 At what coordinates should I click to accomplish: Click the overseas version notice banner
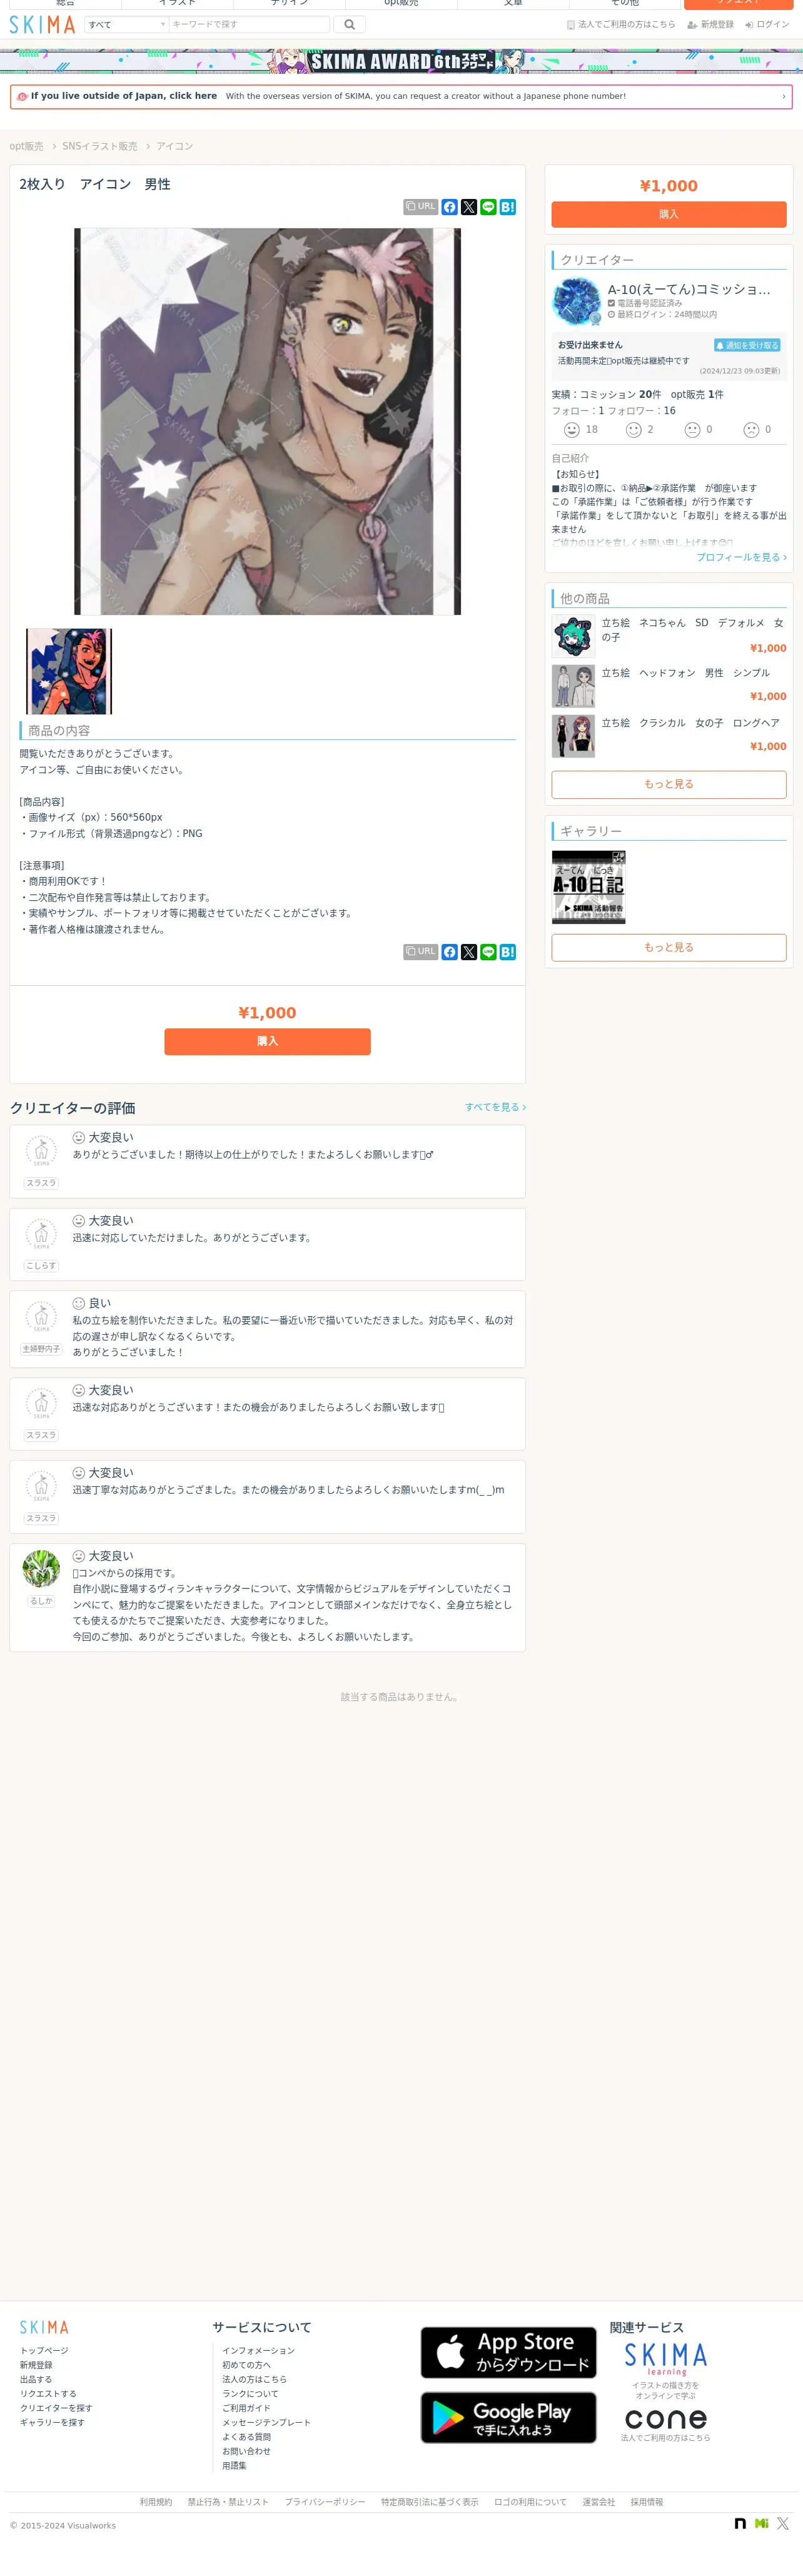(x=401, y=96)
